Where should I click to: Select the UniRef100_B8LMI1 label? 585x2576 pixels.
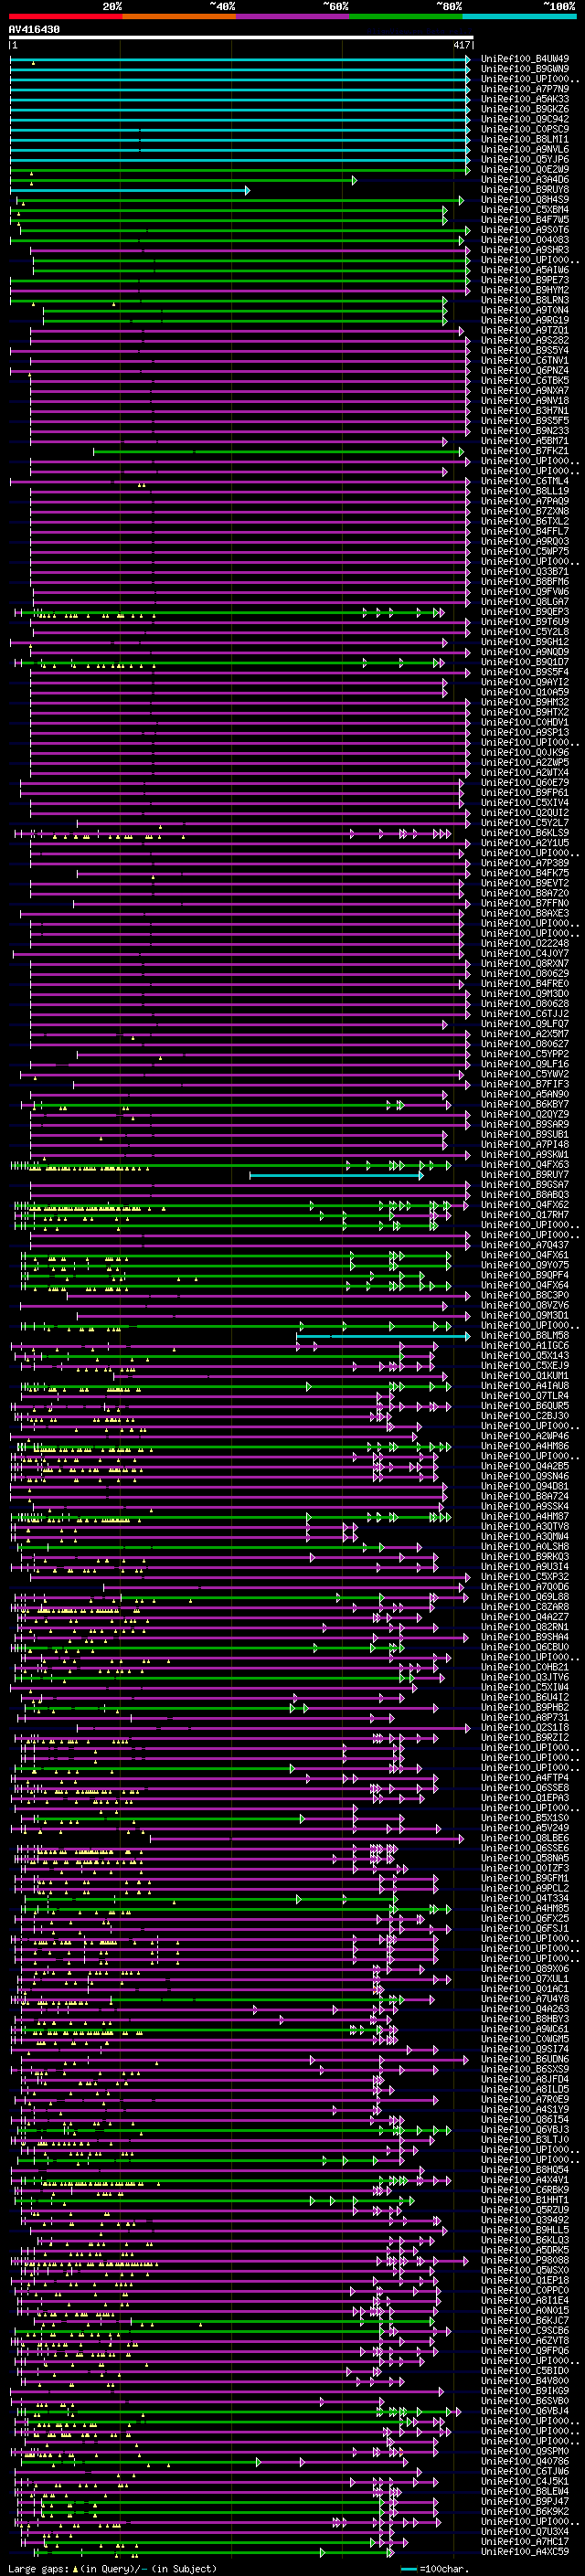click(x=525, y=139)
